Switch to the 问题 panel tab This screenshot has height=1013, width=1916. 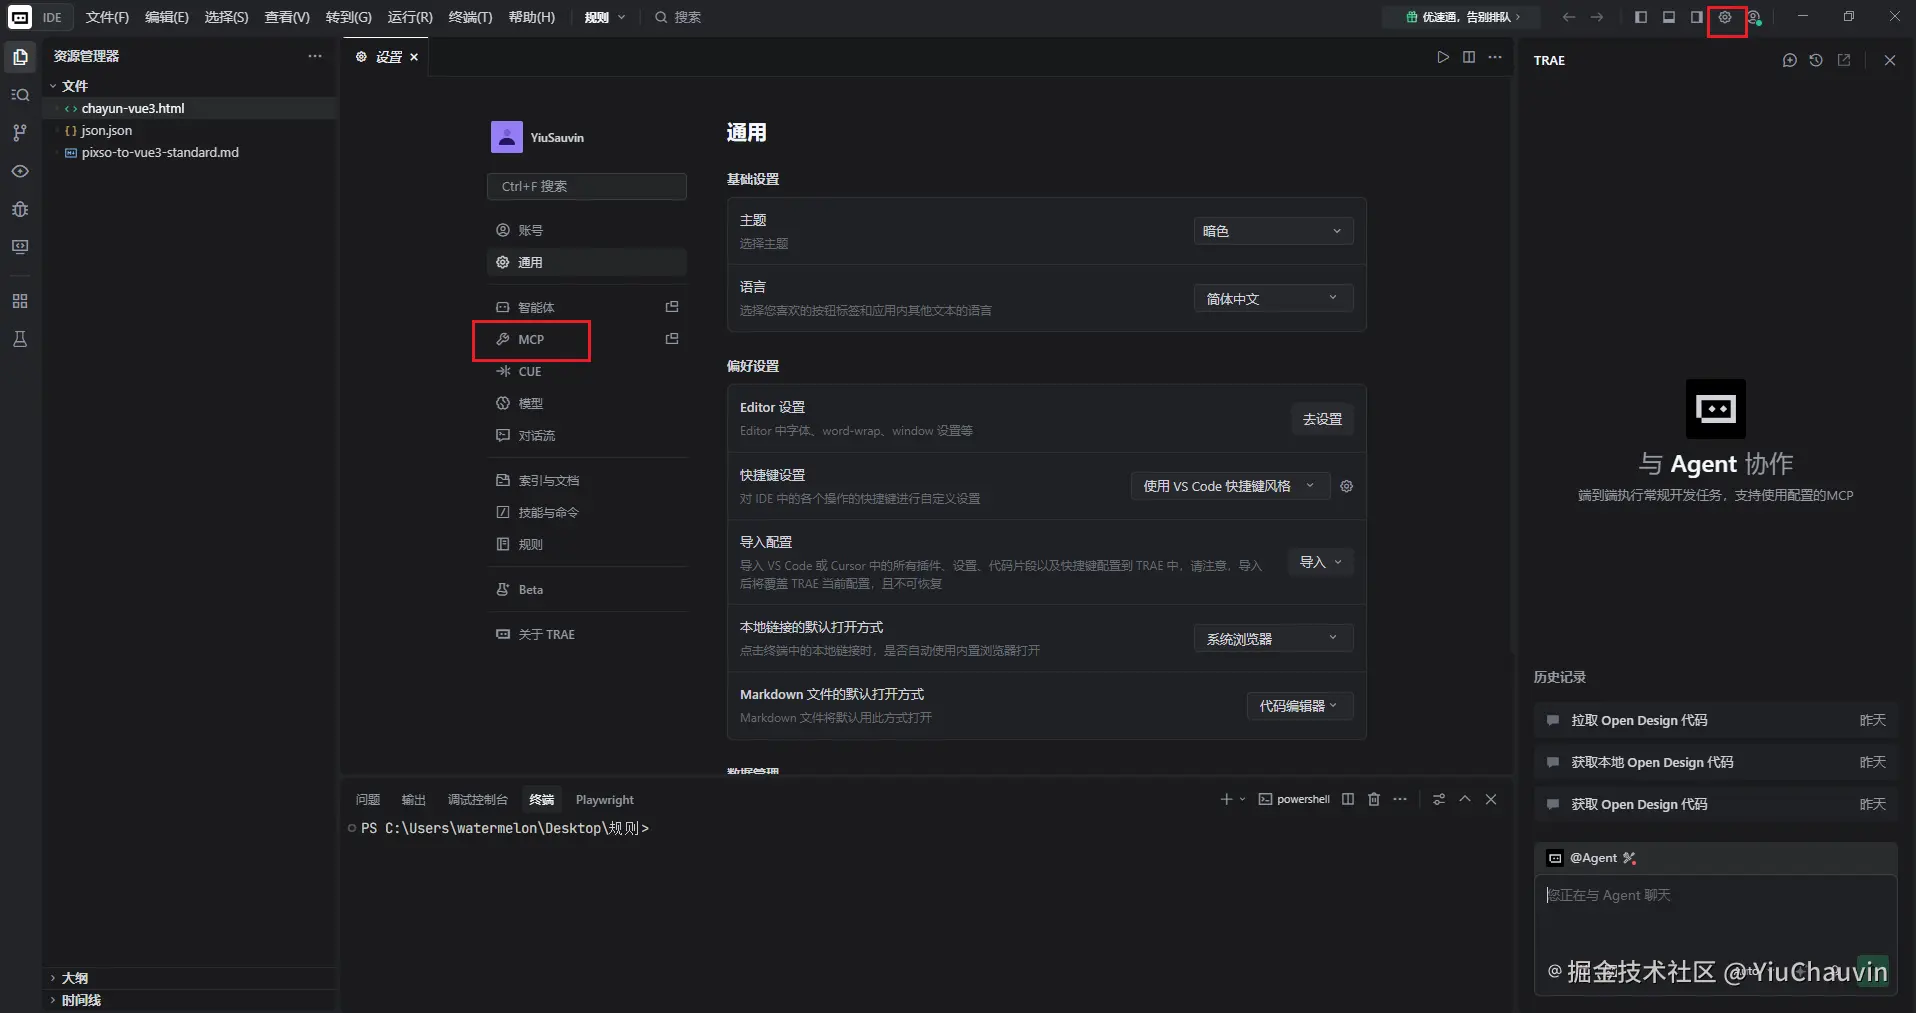[368, 800]
